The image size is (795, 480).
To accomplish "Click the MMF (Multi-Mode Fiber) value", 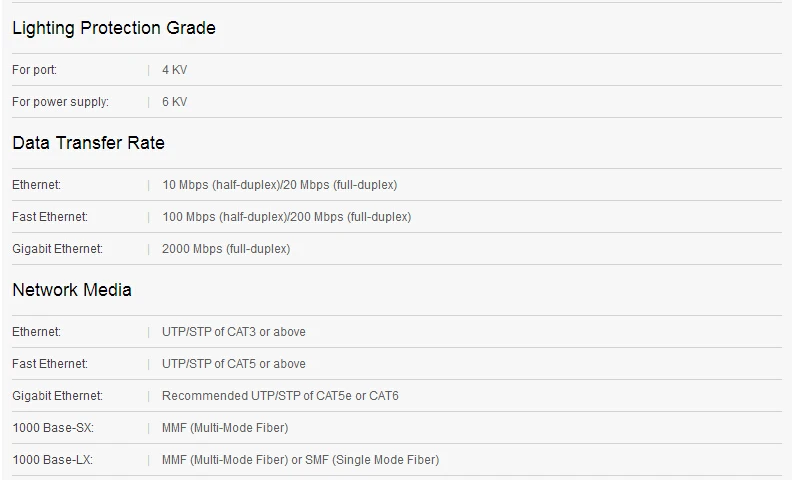I will point(225,428).
